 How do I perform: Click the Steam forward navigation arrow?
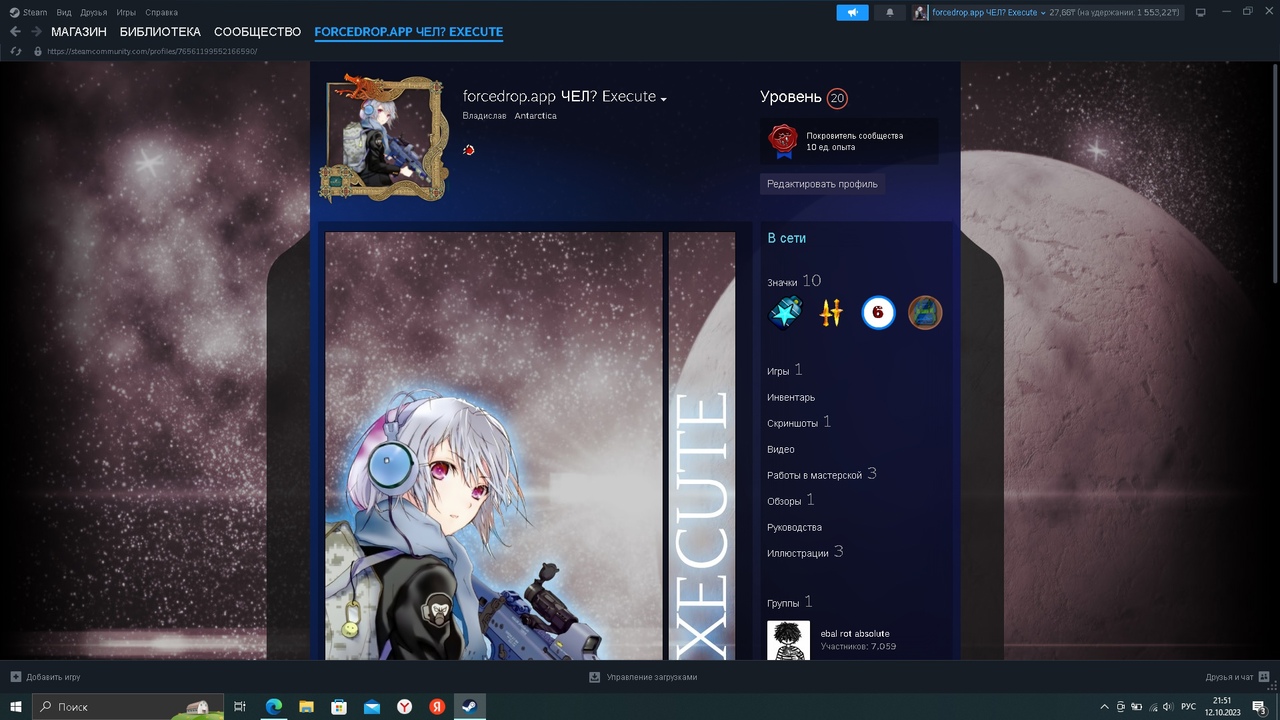pos(36,32)
